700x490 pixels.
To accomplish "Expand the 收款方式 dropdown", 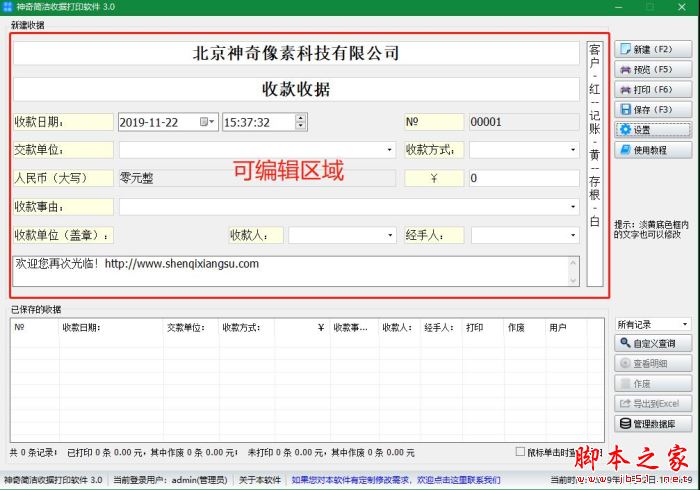I will (573, 150).
